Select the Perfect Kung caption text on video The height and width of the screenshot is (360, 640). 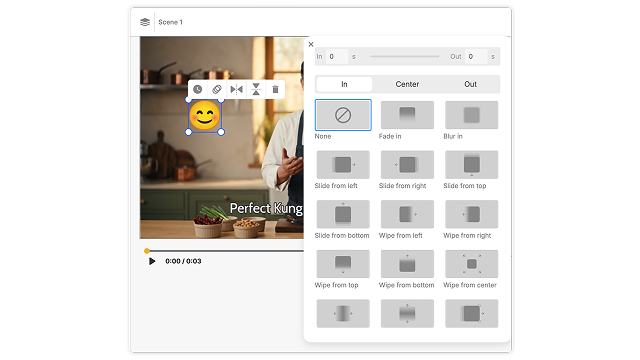266,208
